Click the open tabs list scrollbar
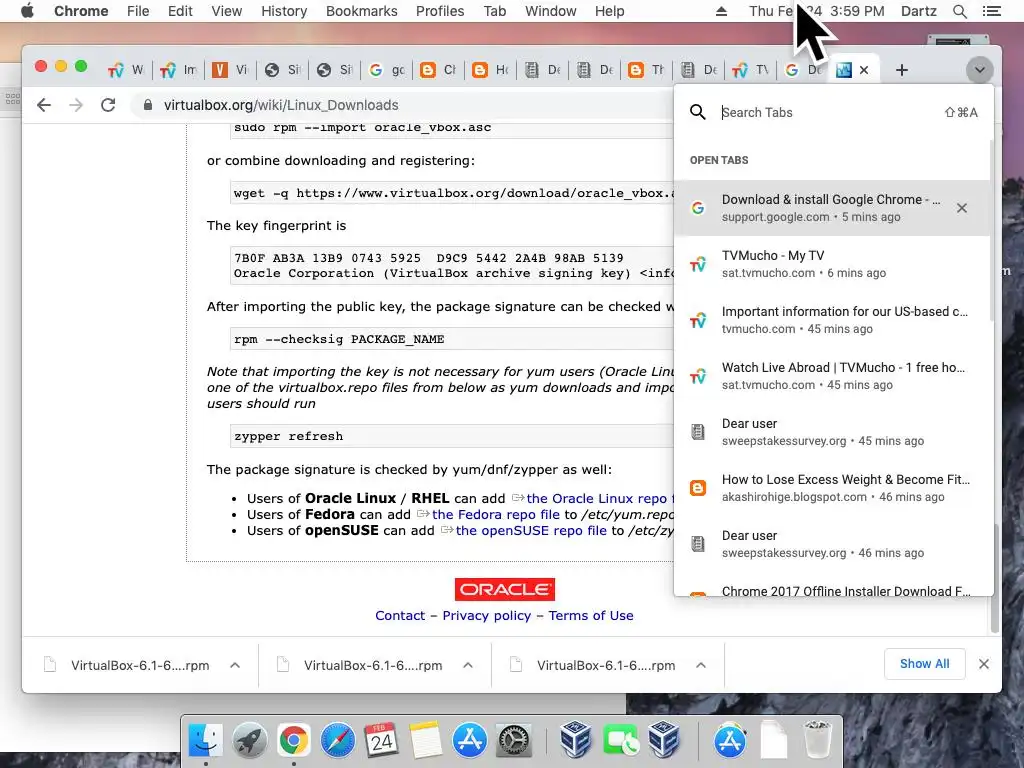Viewport: 1024px width, 768px height. click(x=993, y=229)
